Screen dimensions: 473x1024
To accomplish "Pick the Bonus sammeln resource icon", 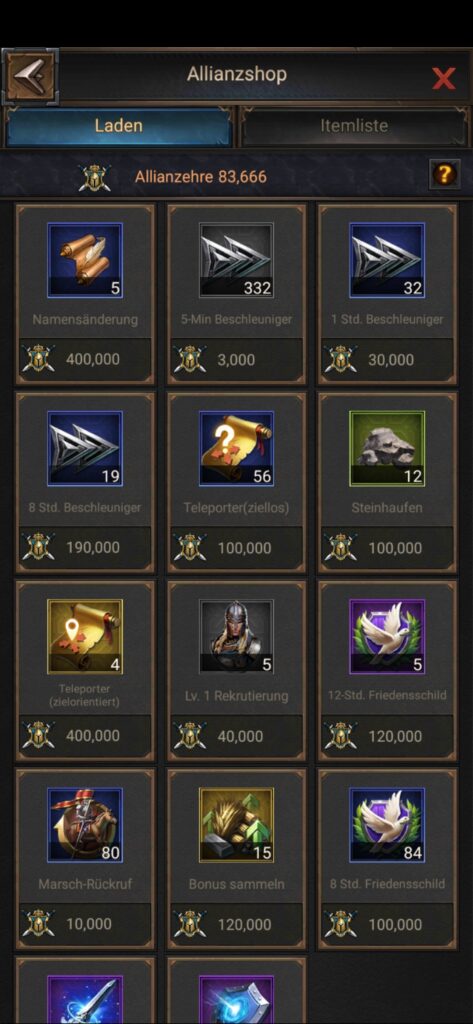I will click(x=236, y=825).
